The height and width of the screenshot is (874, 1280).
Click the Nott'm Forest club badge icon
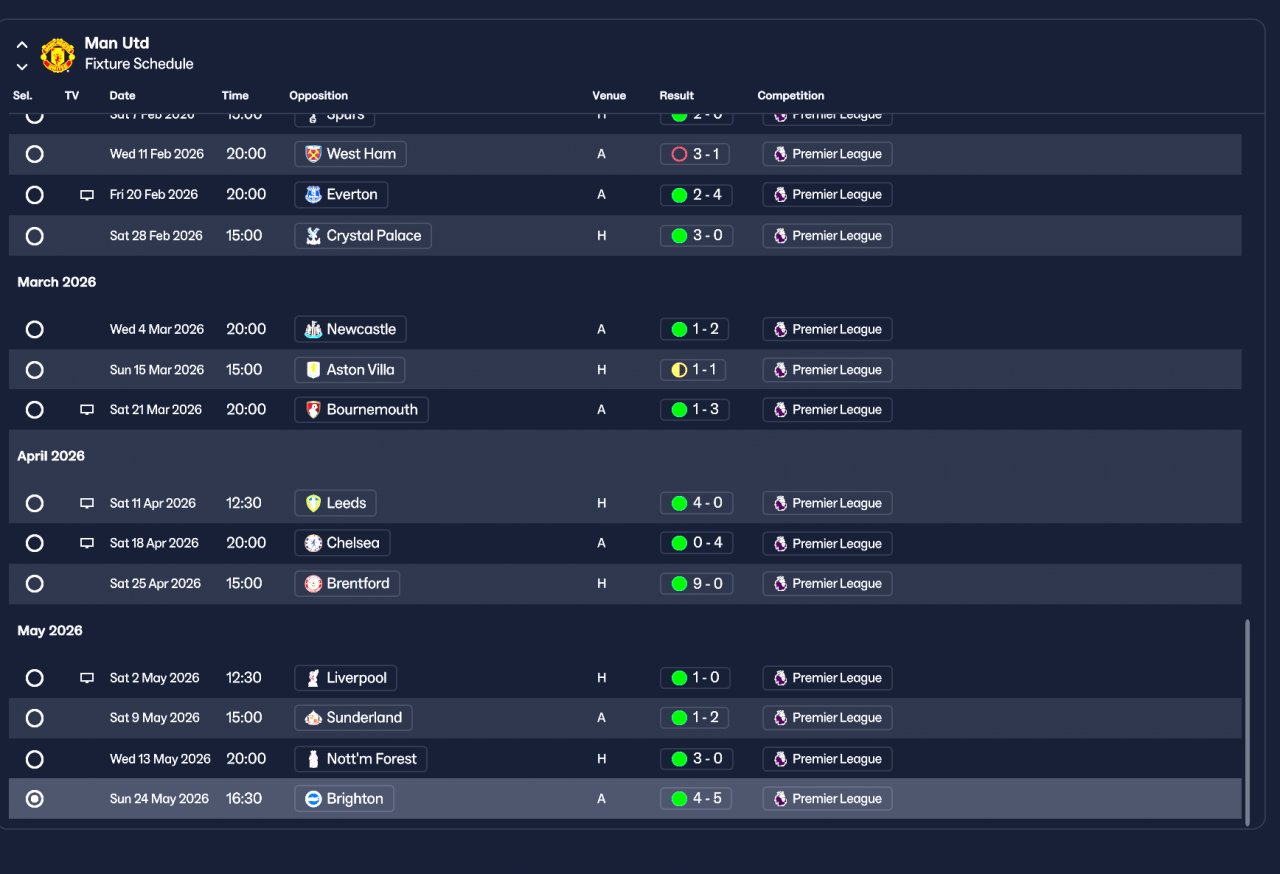313,759
